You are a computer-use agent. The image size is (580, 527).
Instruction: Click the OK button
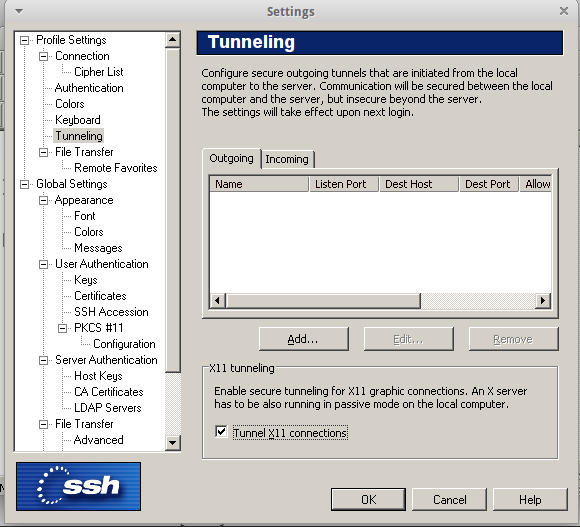click(368, 500)
